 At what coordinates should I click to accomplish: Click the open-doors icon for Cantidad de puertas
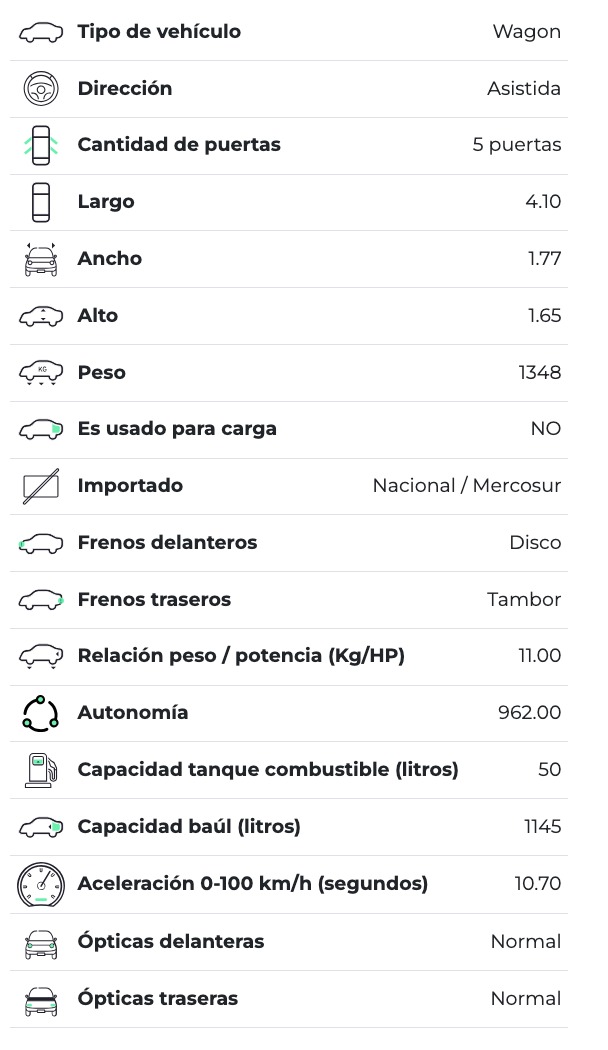tap(41, 146)
